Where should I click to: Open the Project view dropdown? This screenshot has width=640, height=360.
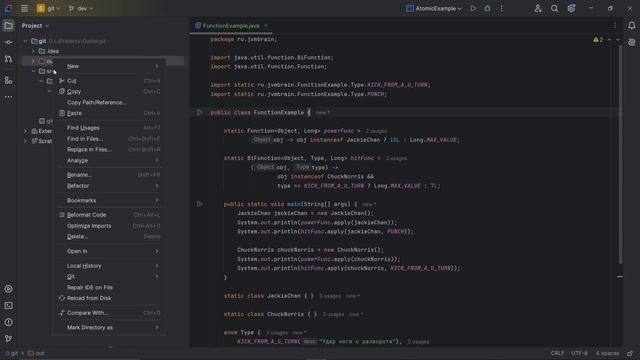pyautogui.click(x=35, y=26)
